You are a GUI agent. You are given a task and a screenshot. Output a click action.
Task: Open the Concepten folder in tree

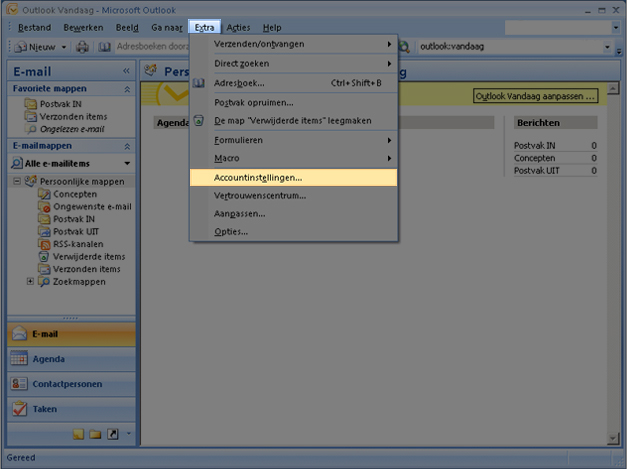(x=75, y=194)
